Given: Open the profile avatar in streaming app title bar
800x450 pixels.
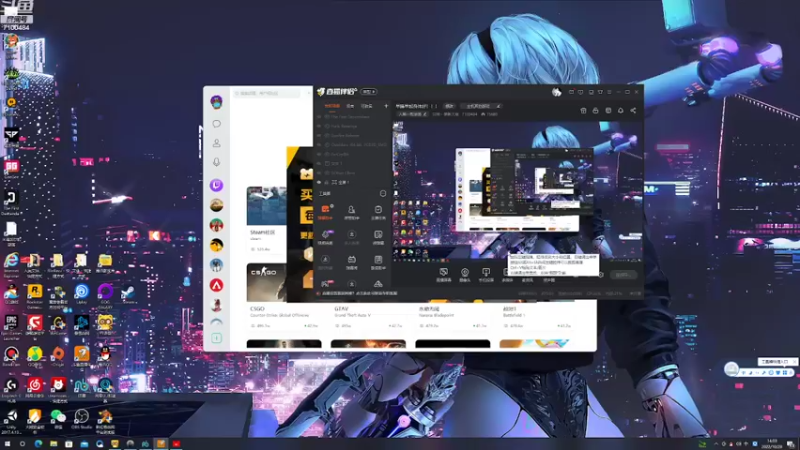Looking at the screenshot, I should (x=556, y=92).
